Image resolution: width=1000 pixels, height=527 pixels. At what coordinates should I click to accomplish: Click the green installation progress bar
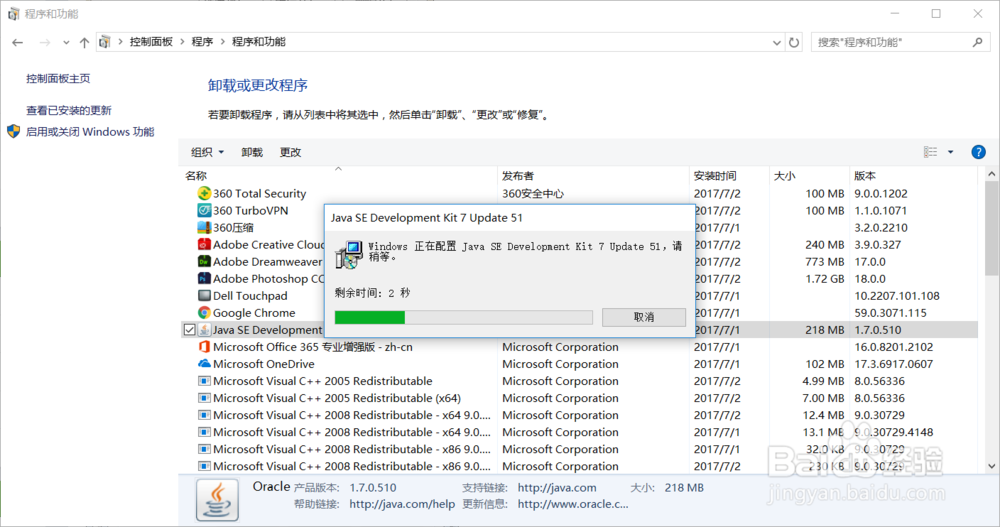pos(370,317)
